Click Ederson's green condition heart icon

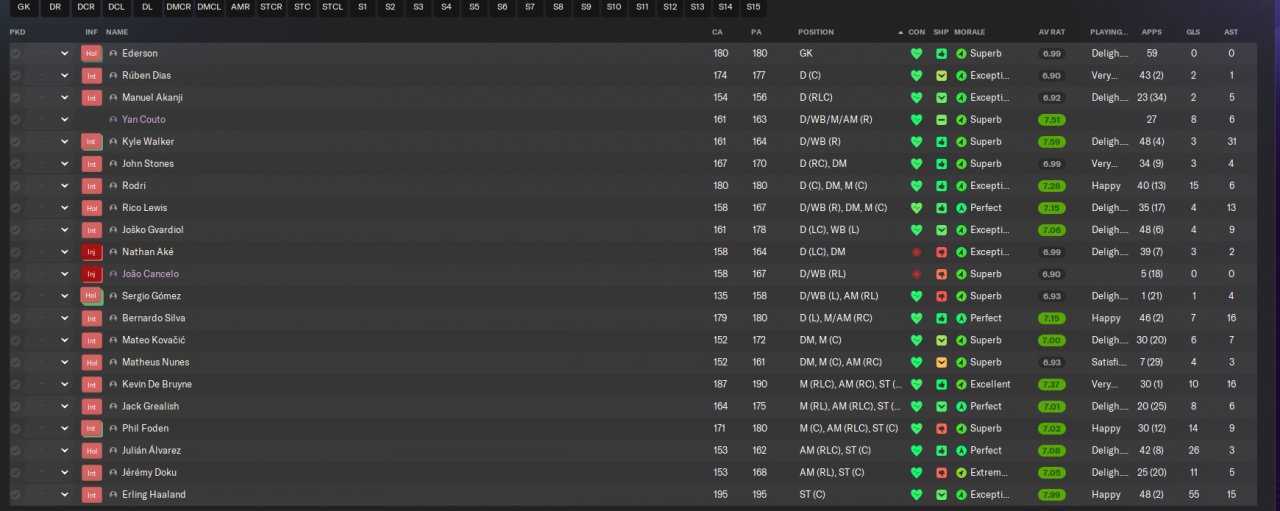916,53
